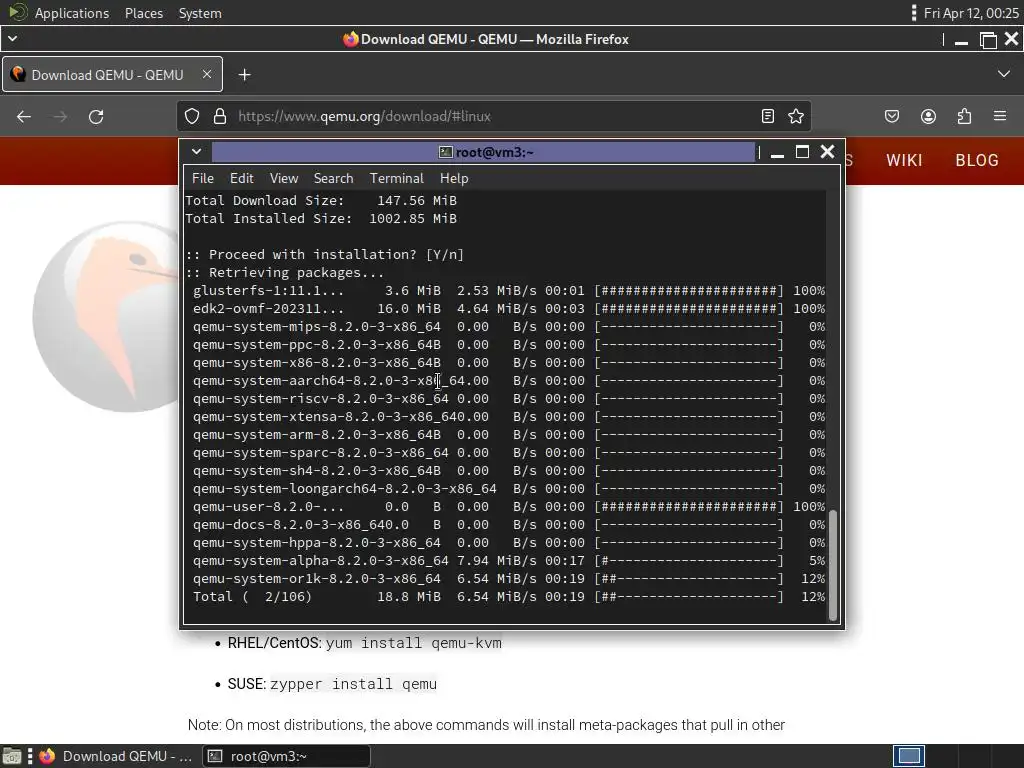Click the yum install qemu-kvm command

pos(413,643)
